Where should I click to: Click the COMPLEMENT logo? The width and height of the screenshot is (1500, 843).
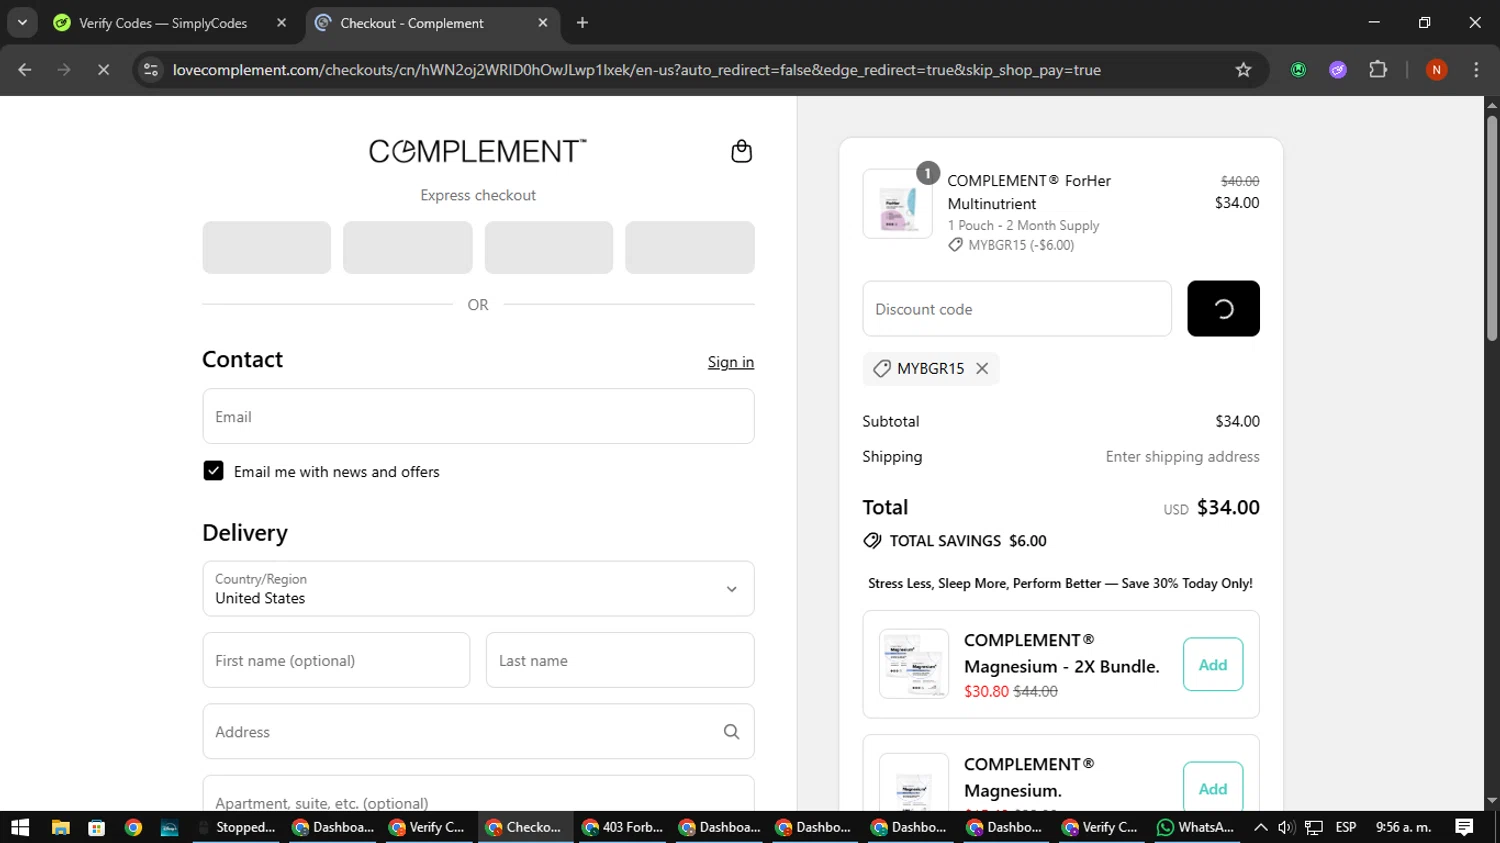tap(478, 151)
